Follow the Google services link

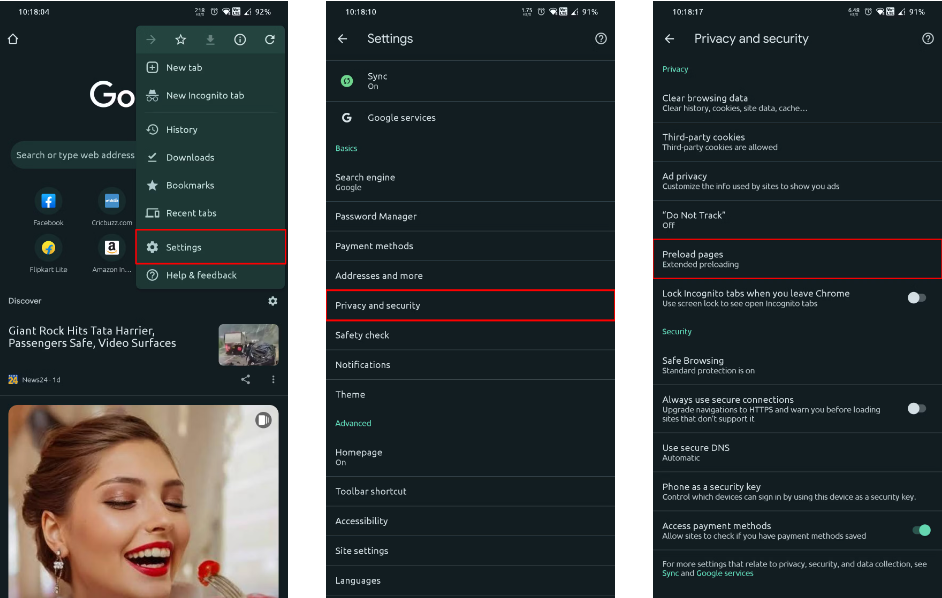pos(725,574)
